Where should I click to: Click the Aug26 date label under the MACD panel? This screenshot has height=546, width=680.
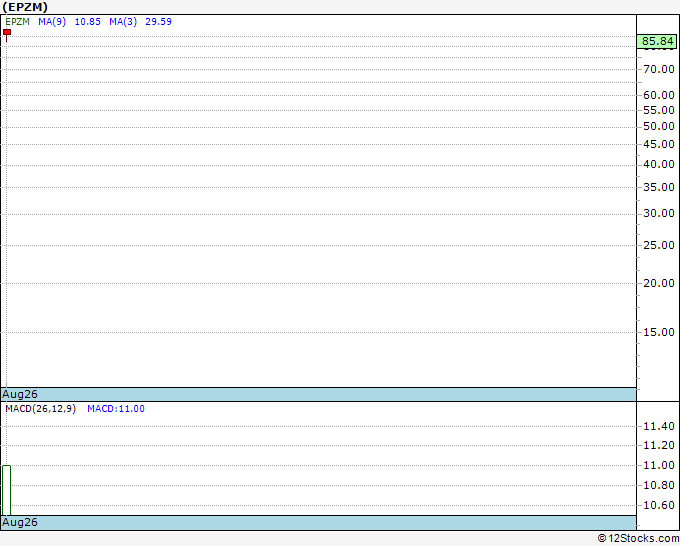point(20,522)
